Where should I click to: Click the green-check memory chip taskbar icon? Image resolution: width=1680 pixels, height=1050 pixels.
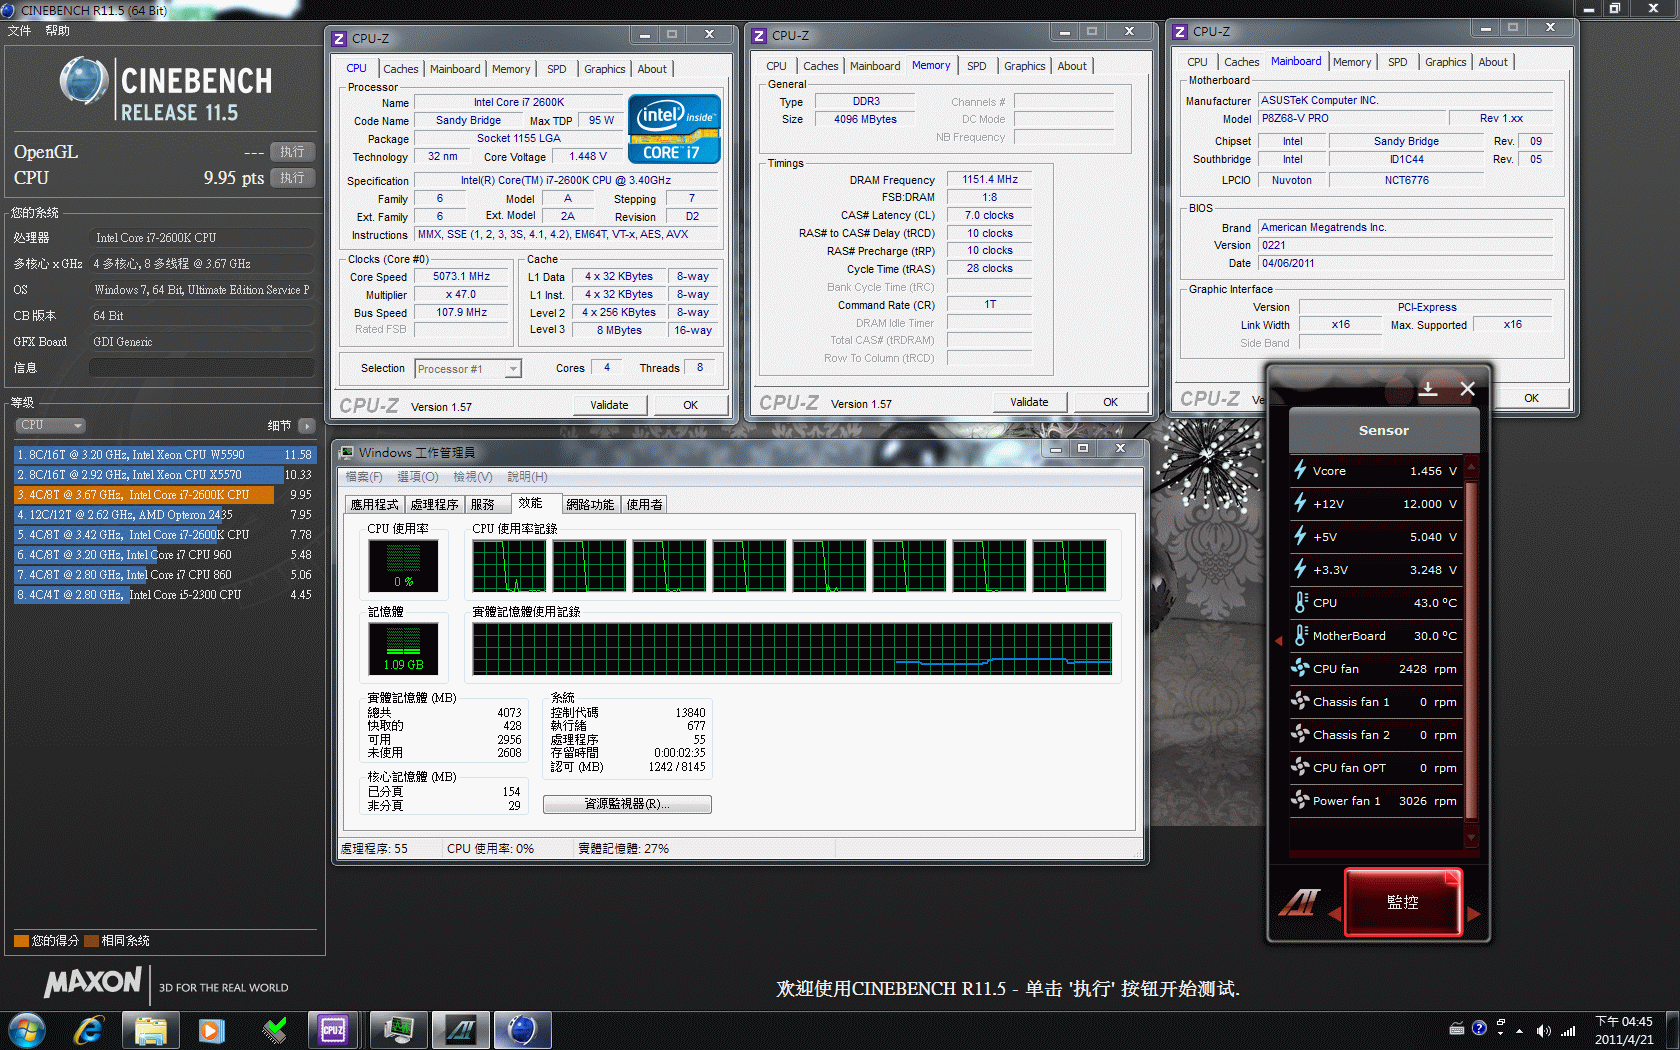pos(273,1030)
